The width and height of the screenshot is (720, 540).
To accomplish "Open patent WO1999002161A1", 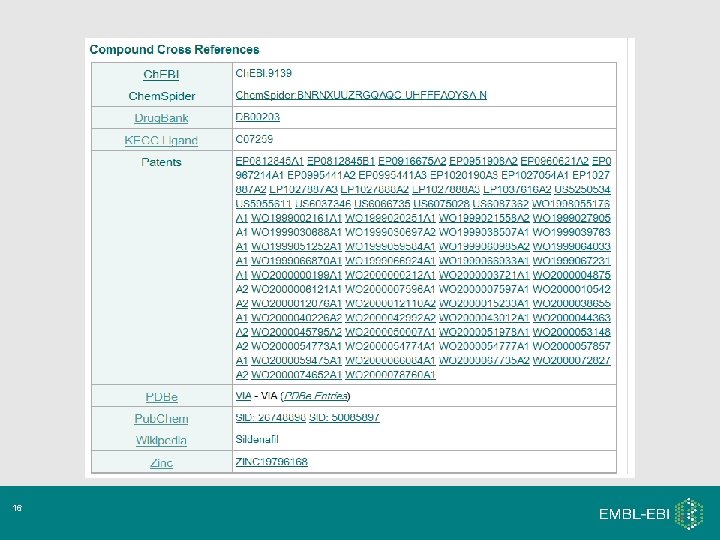I will coord(297,218).
